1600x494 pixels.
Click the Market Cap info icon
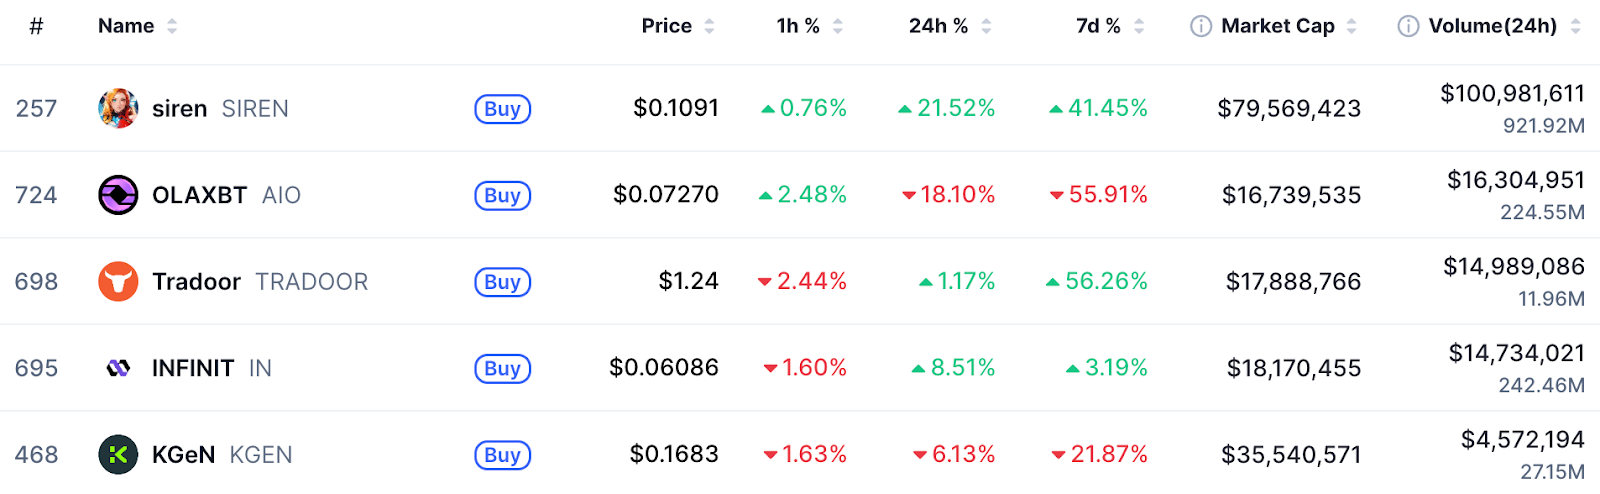pyautogui.click(x=1200, y=26)
